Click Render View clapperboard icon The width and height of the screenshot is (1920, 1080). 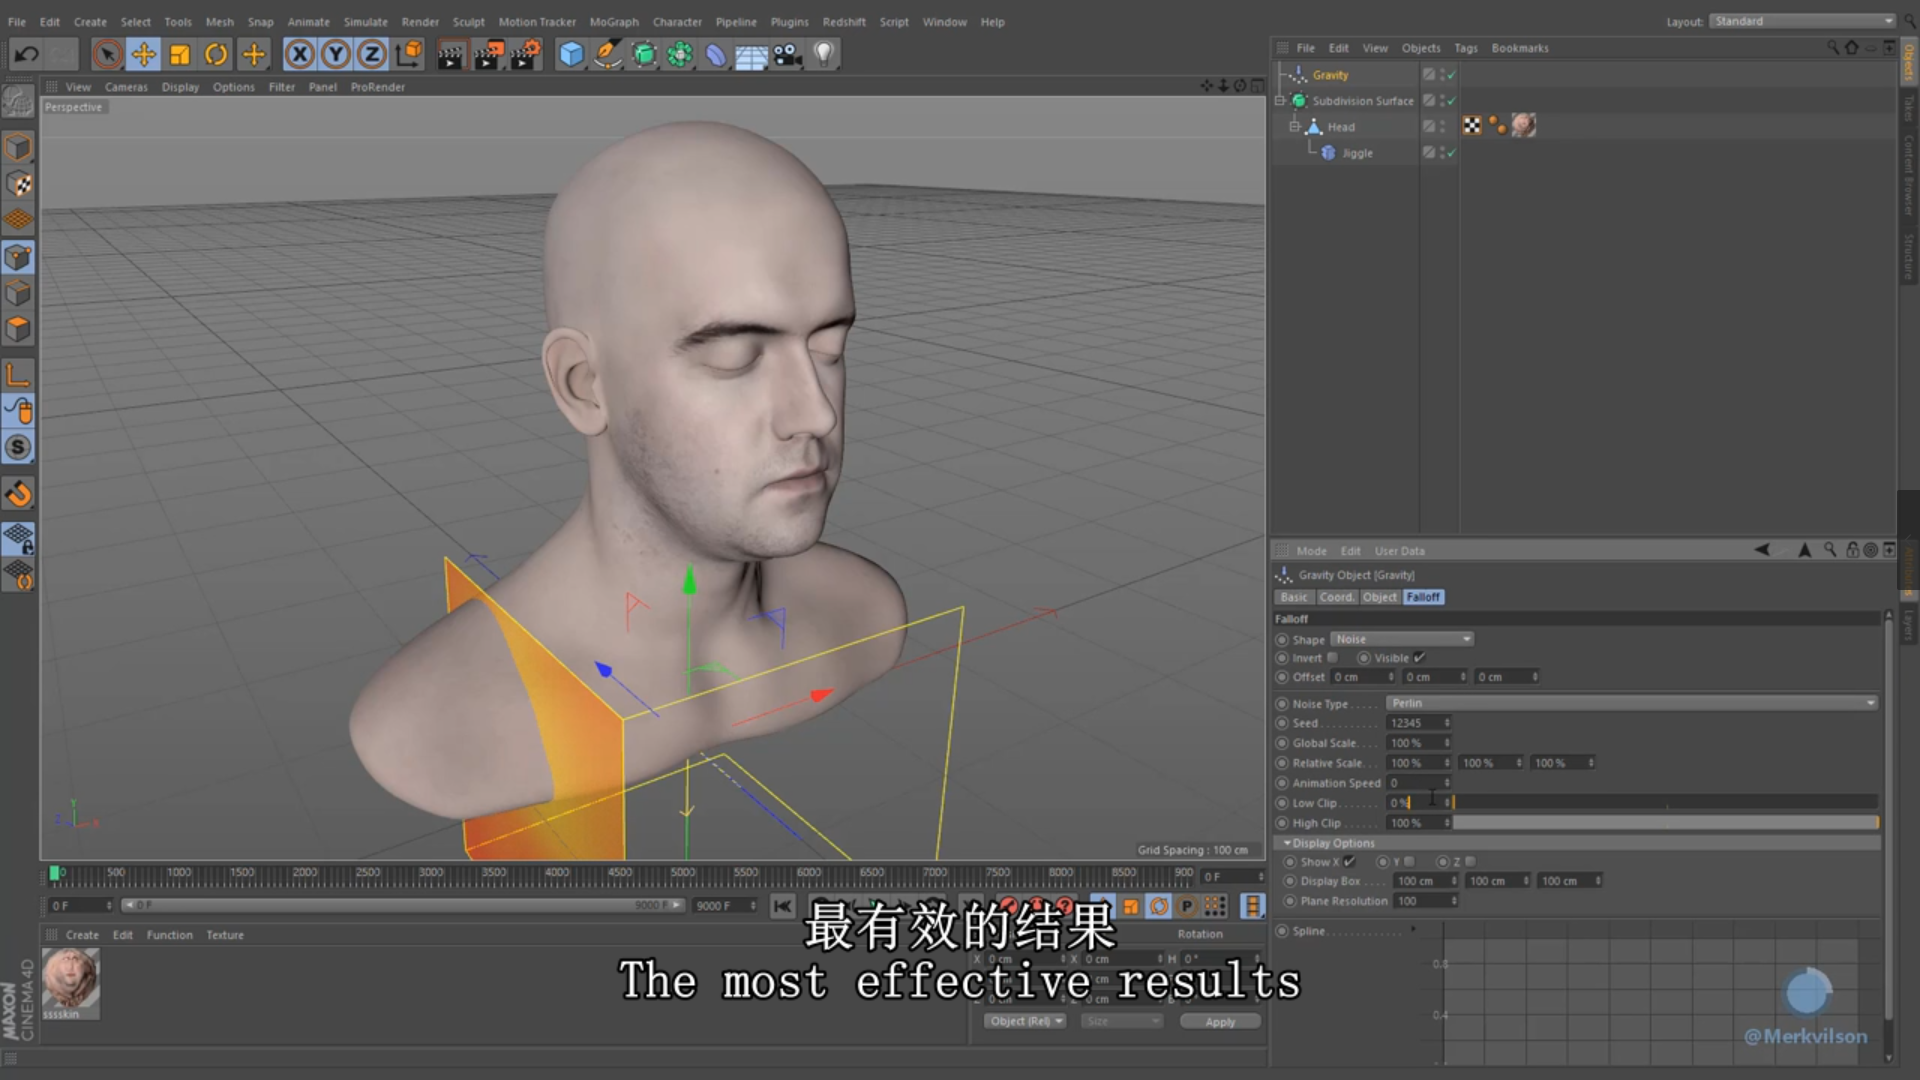[x=450, y=54]
